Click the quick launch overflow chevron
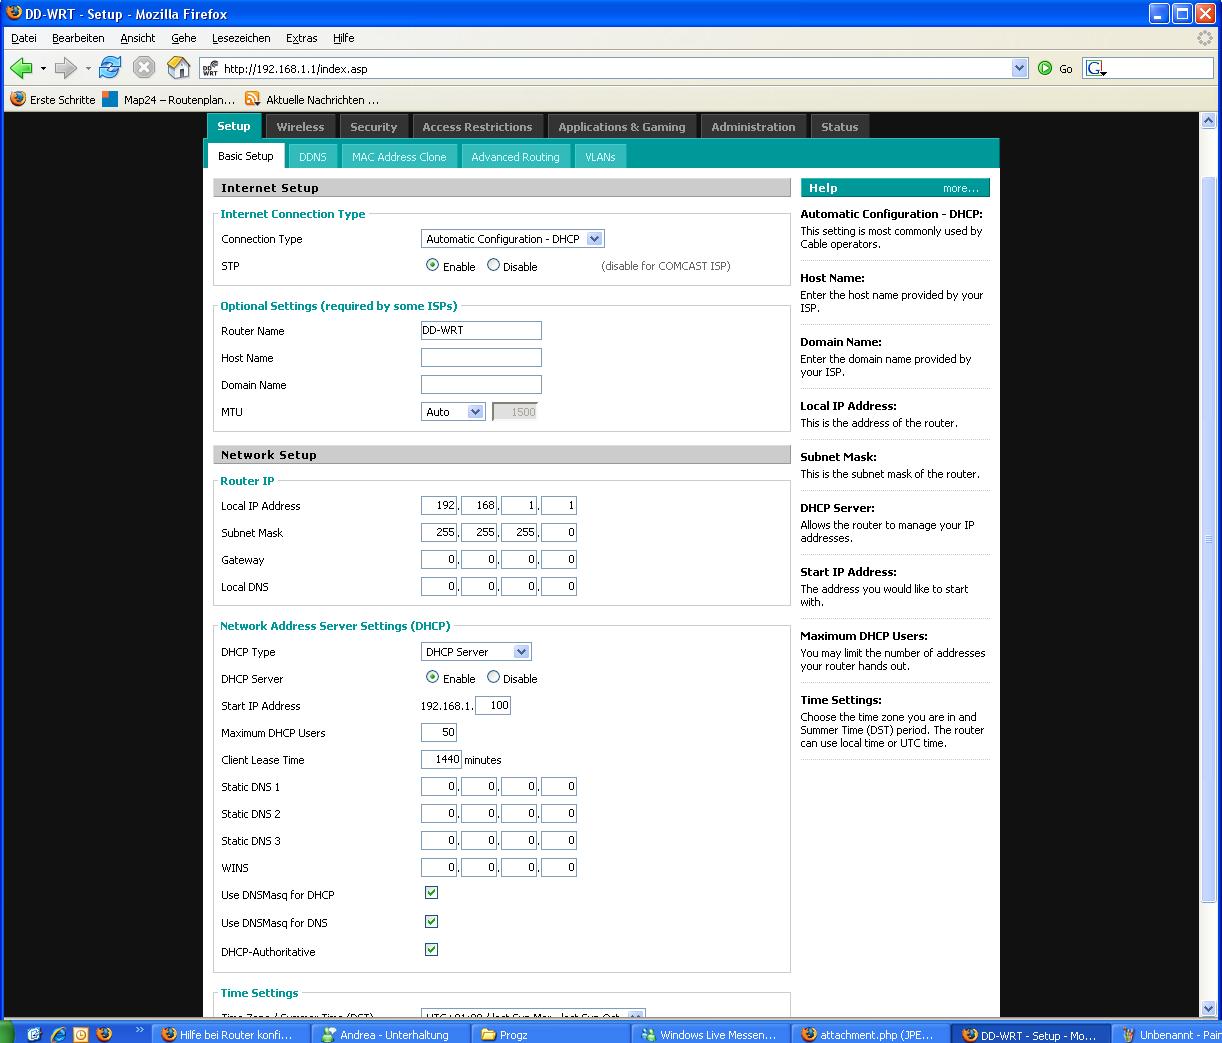 [140, 1030]
